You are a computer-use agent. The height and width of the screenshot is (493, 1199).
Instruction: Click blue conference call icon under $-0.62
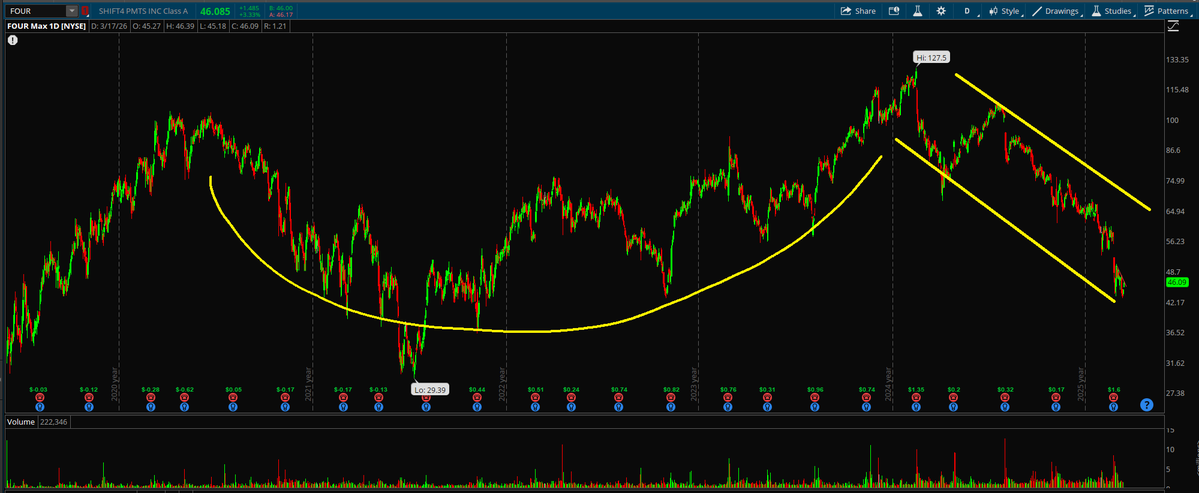(x=184, y=407)
